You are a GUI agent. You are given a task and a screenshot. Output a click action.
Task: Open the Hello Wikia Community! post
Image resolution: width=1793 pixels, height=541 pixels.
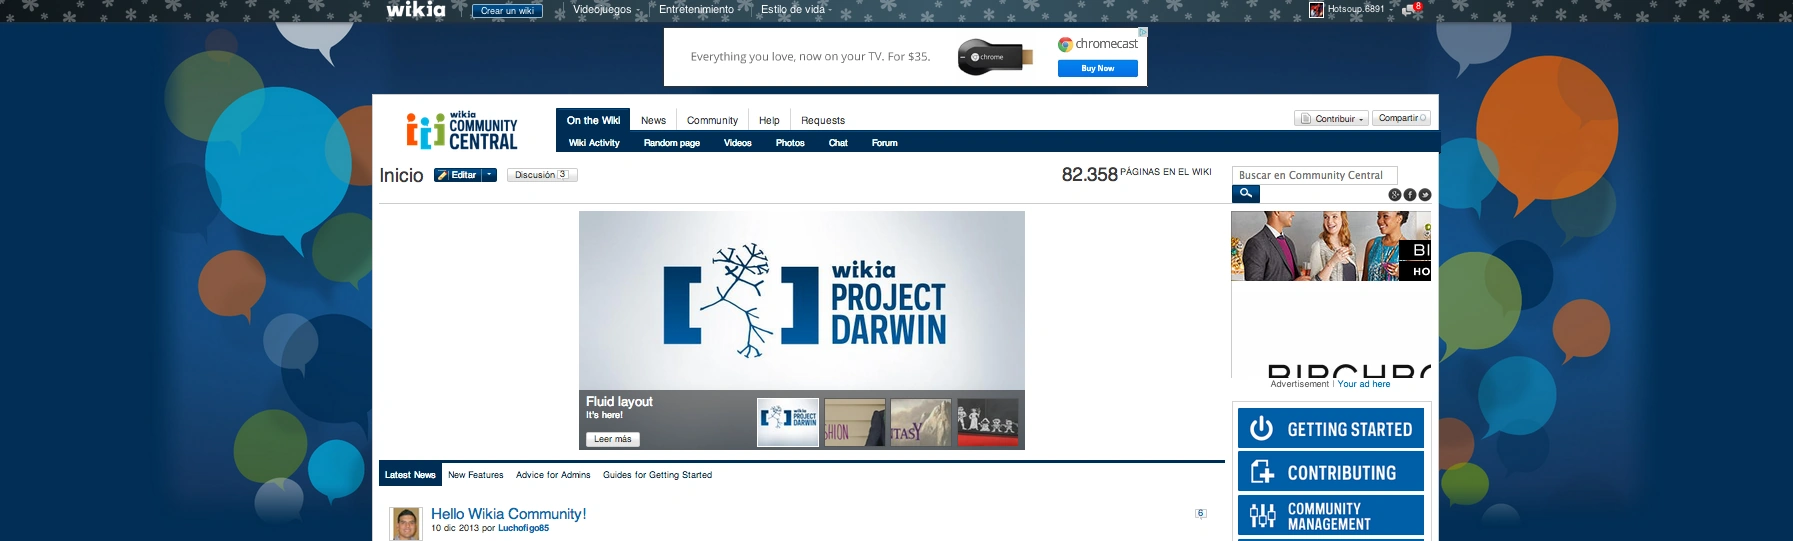pos(508,514)
